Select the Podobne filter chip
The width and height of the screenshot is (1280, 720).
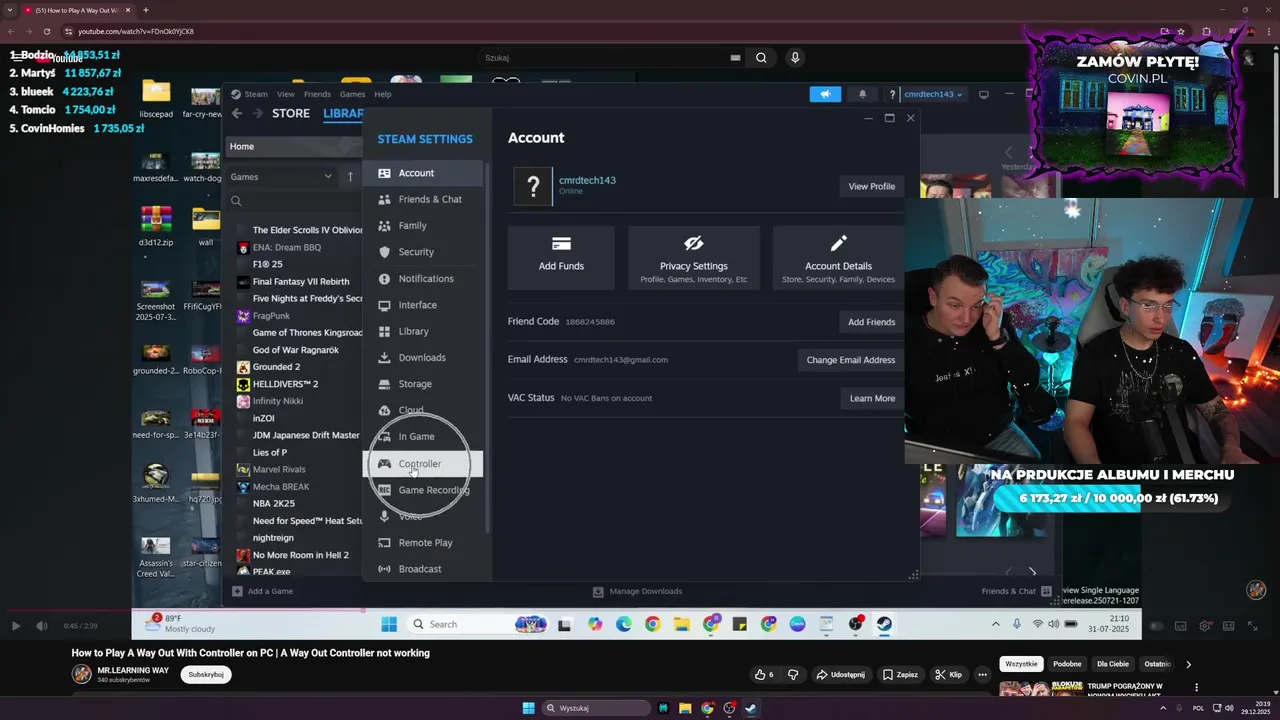1067,664
